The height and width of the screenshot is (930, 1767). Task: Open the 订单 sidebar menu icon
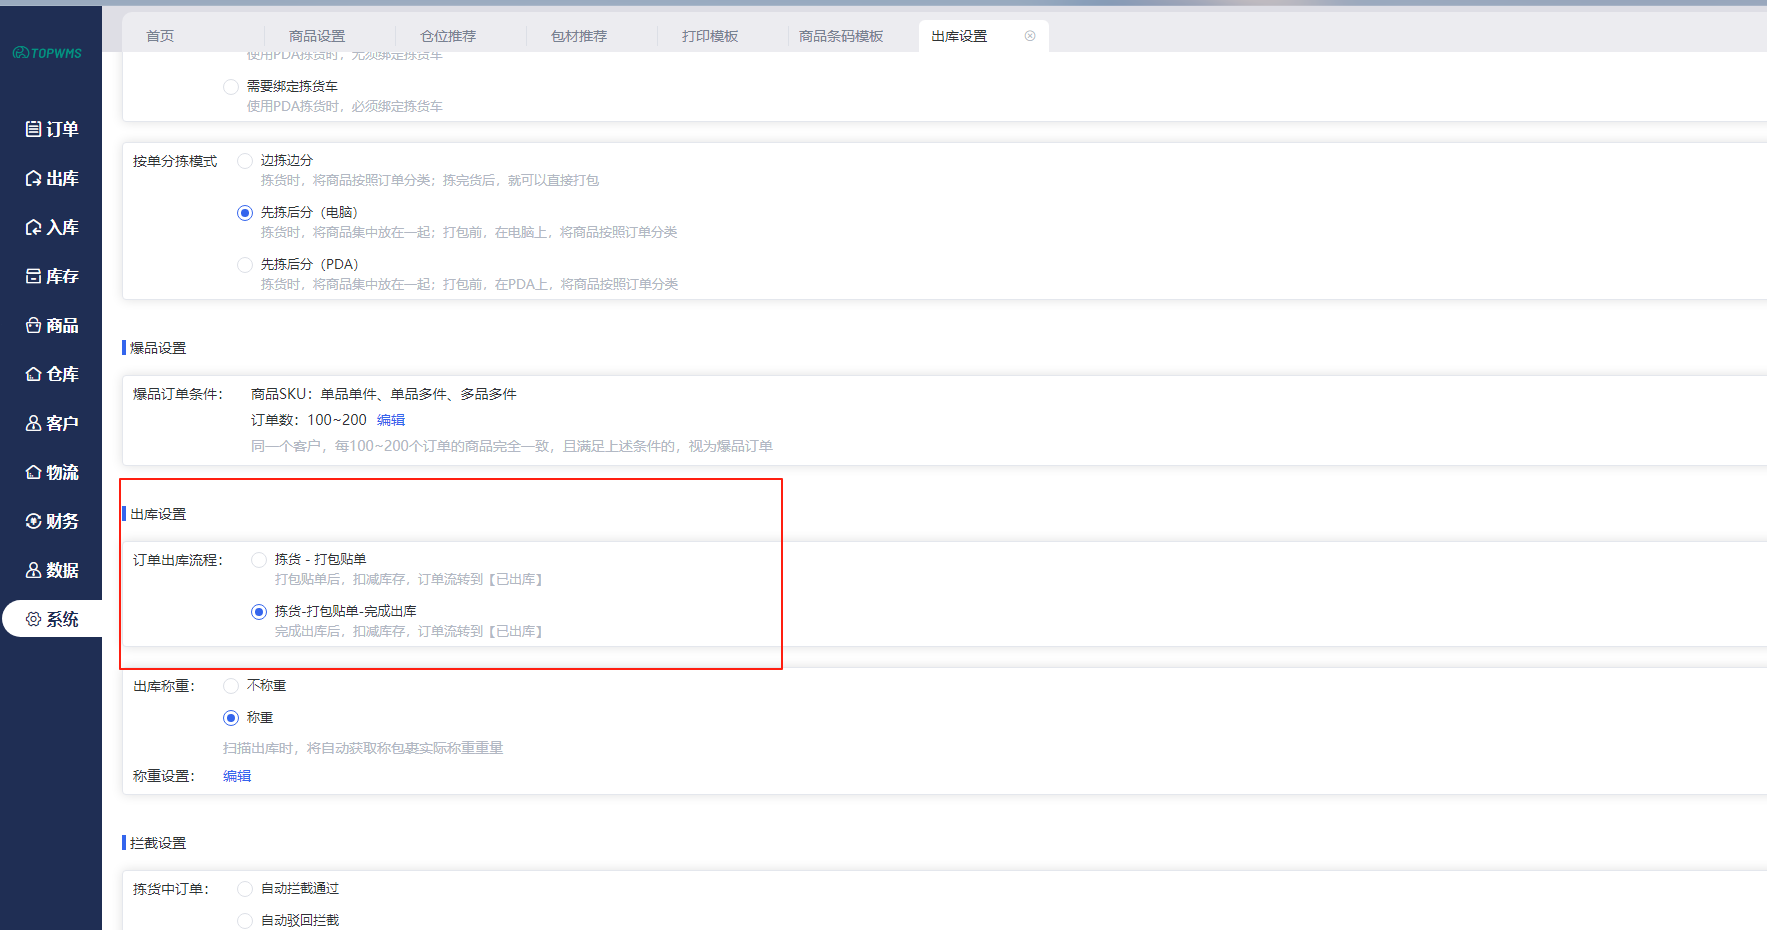33,129
